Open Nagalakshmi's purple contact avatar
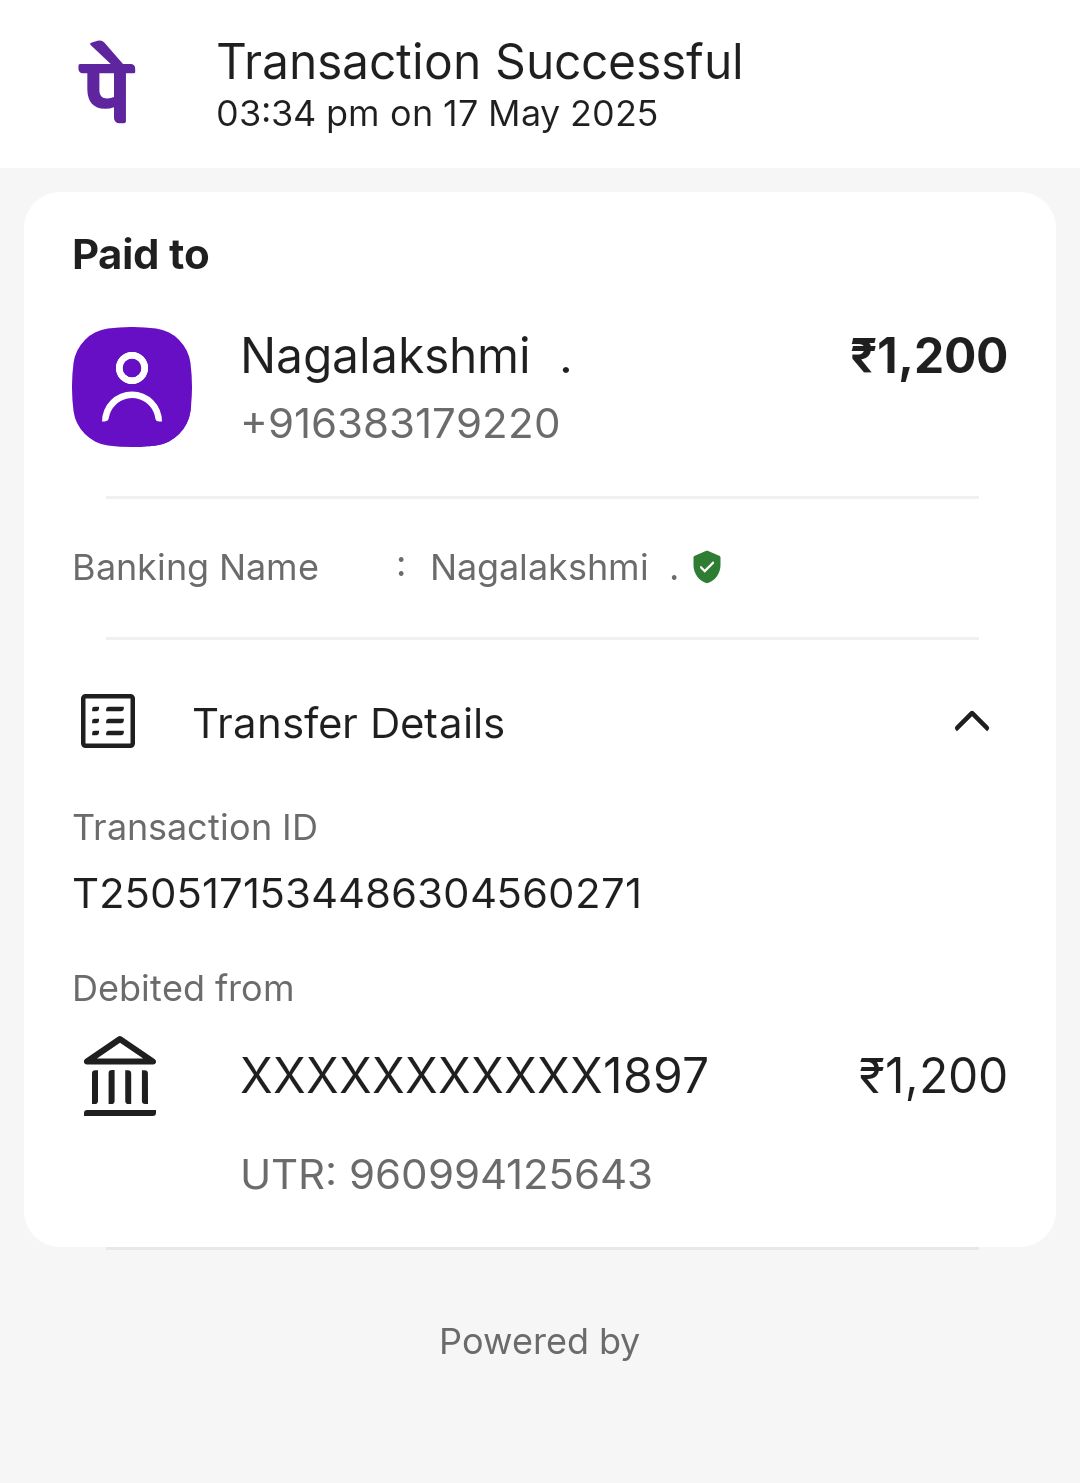1080x1483 pixels. (x=132, y=387)
